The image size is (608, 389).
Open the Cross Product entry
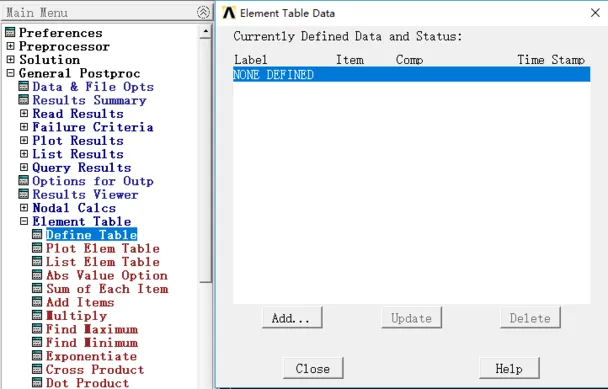click(x=95, y=369)
